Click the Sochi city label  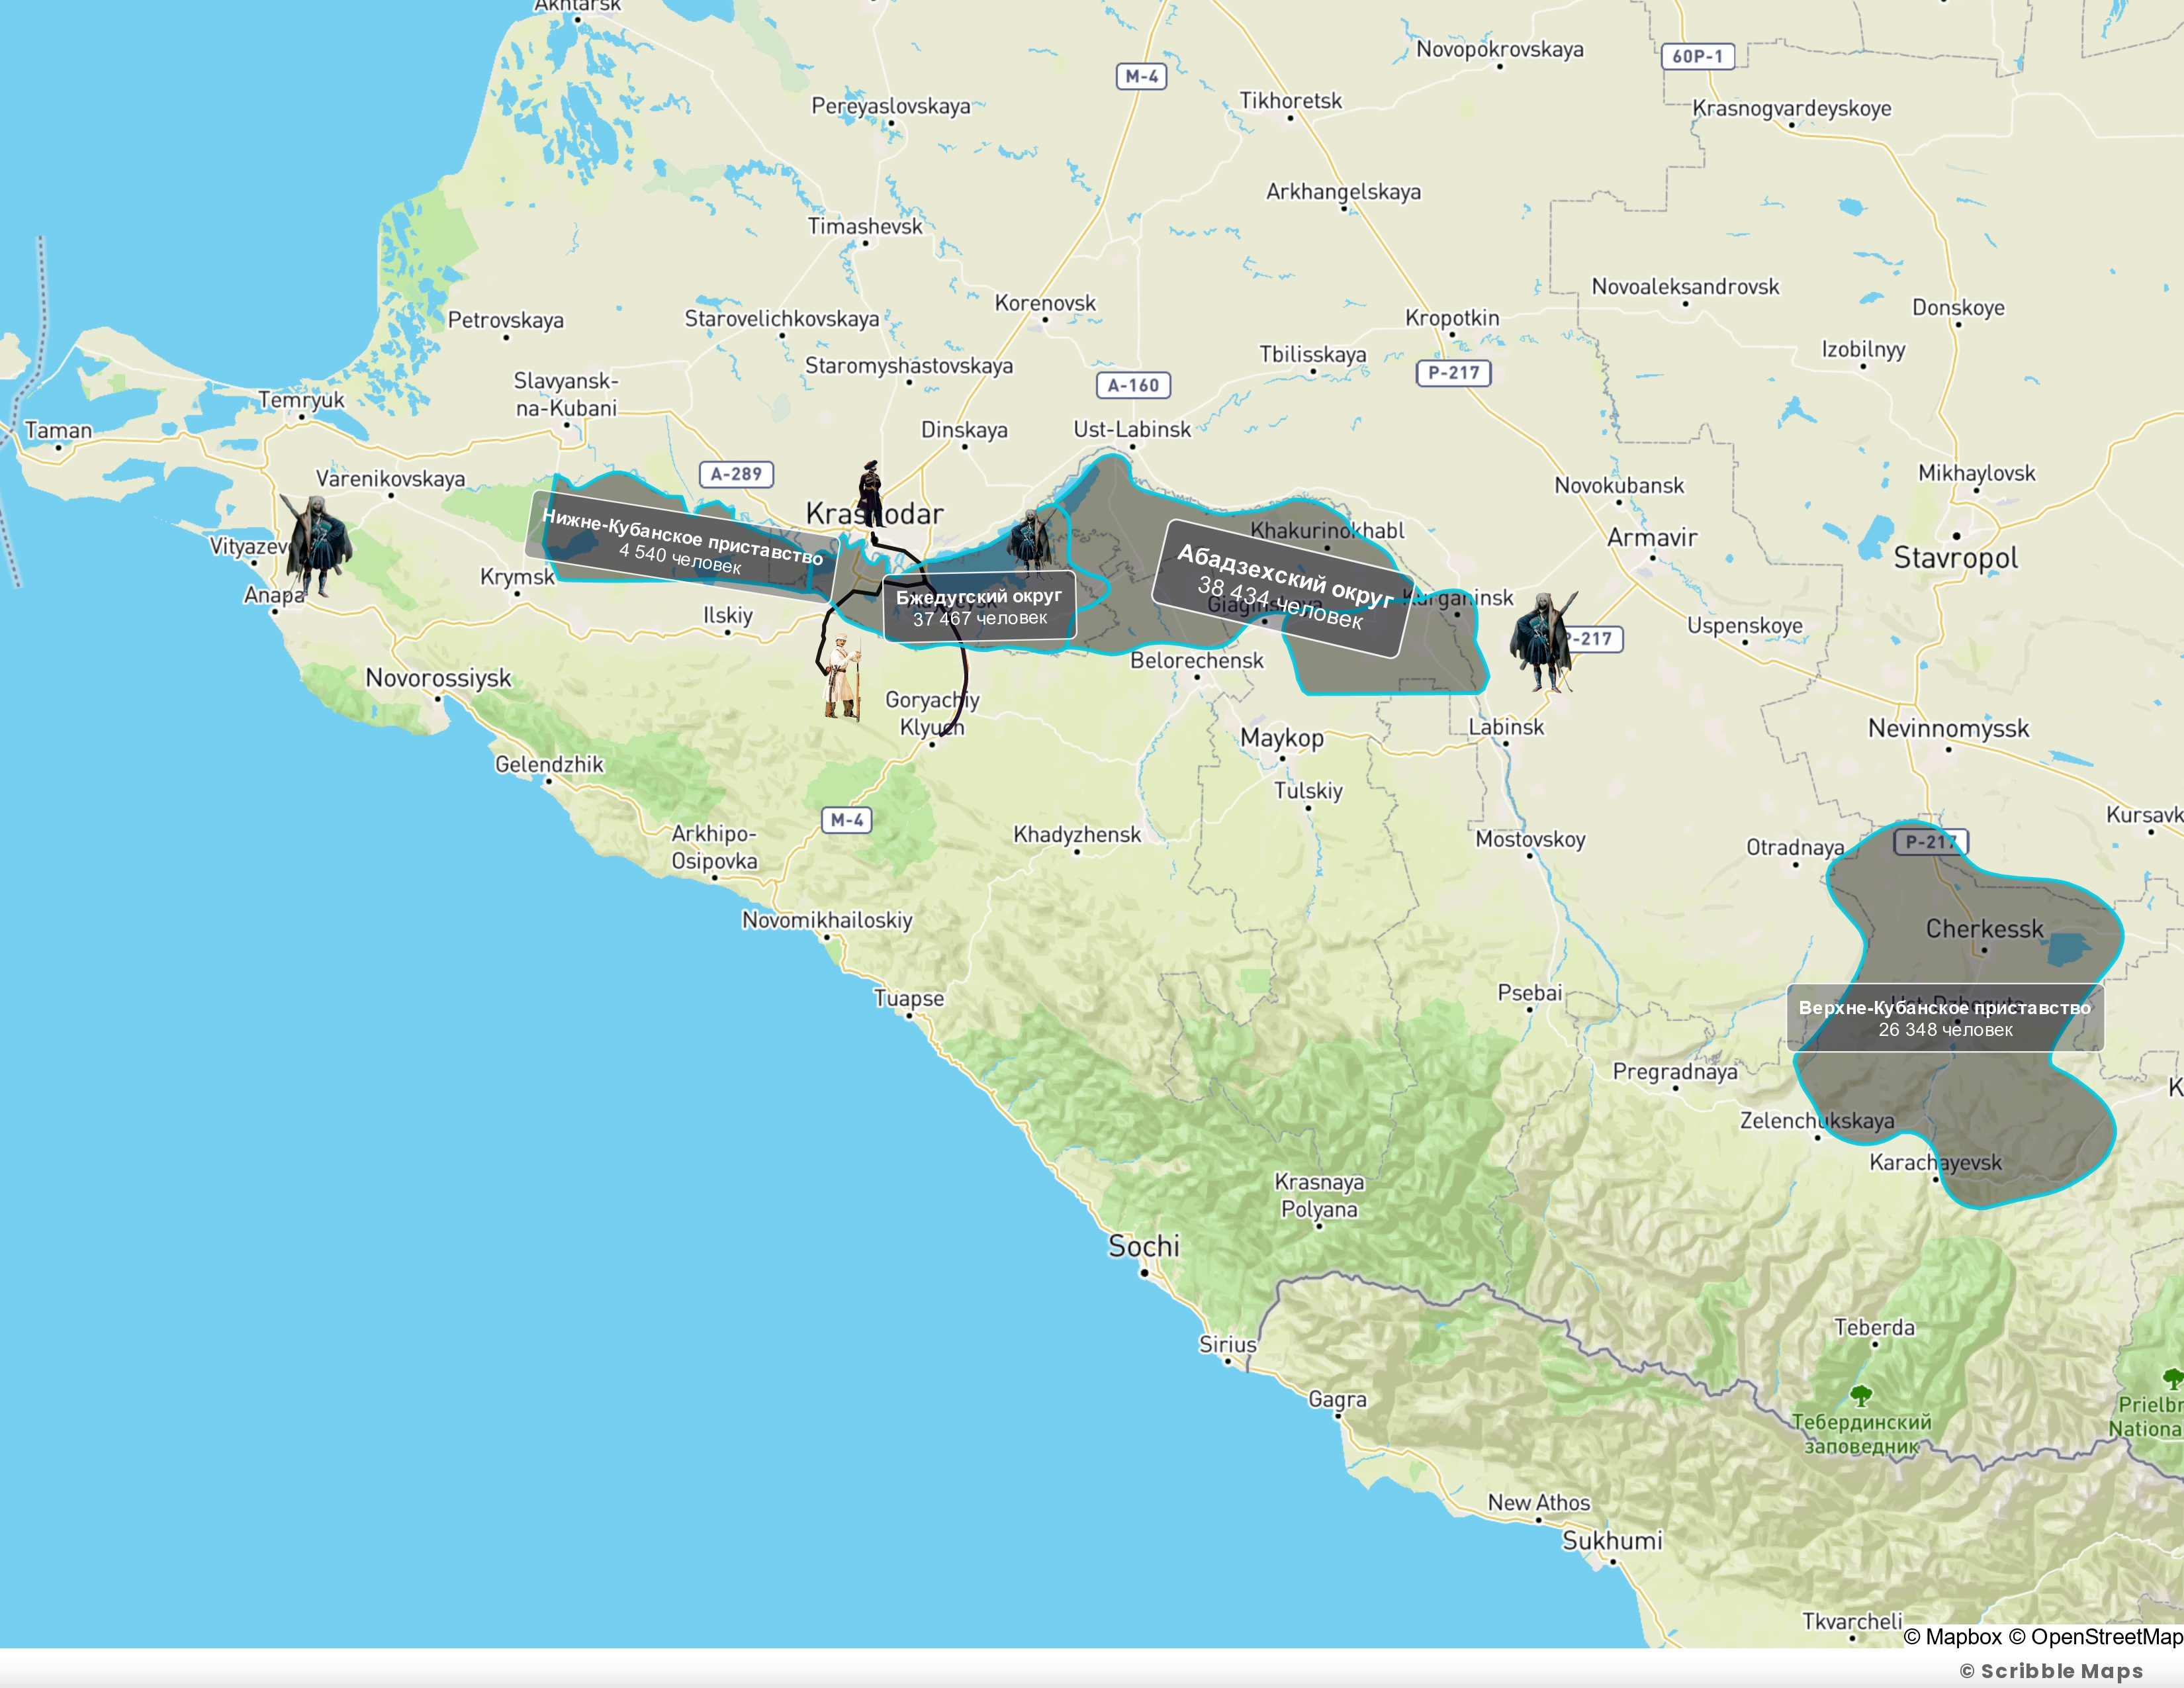tap(1143, 1246)
